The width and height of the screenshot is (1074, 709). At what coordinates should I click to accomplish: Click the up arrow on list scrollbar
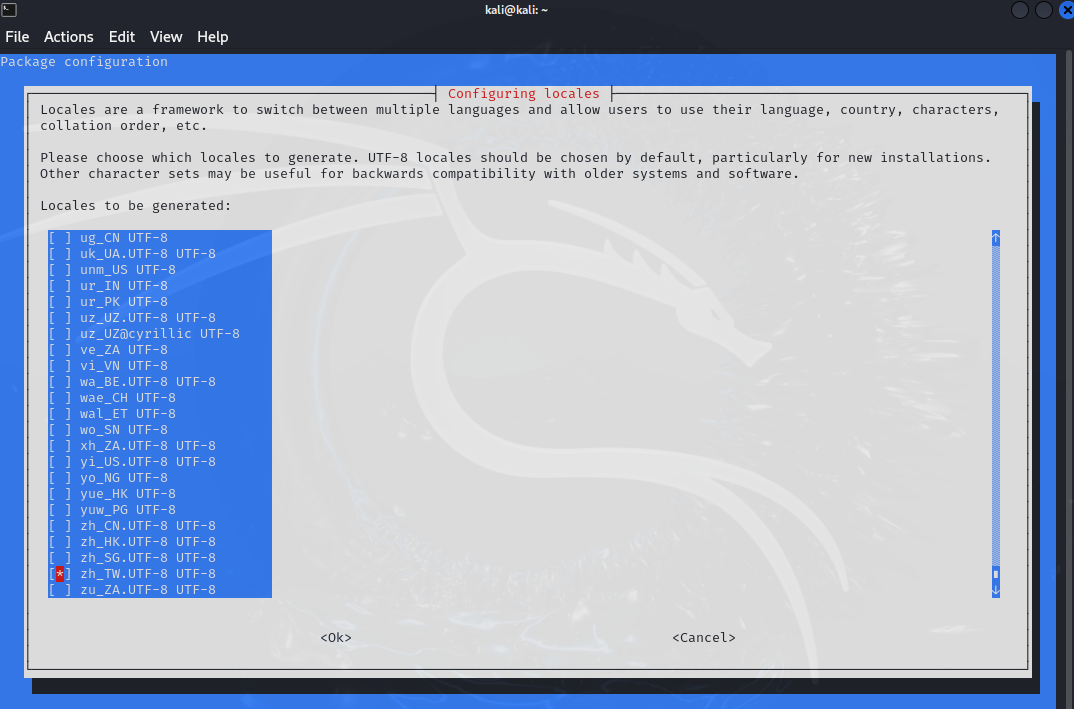[996, 238]
